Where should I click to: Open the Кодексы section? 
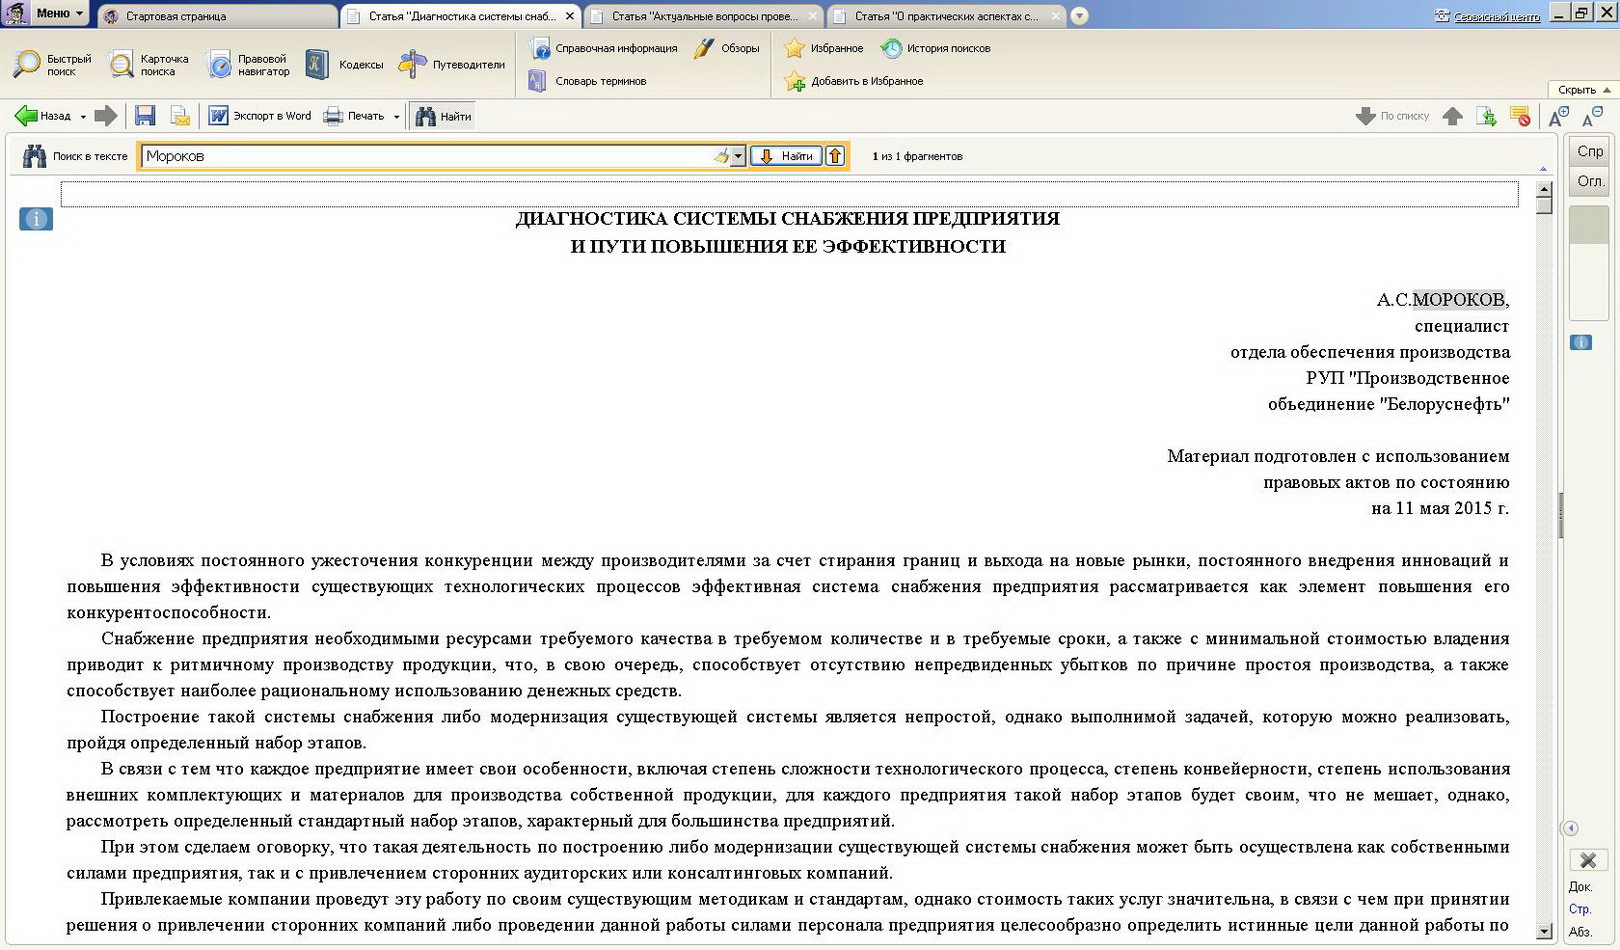point(344,65)
